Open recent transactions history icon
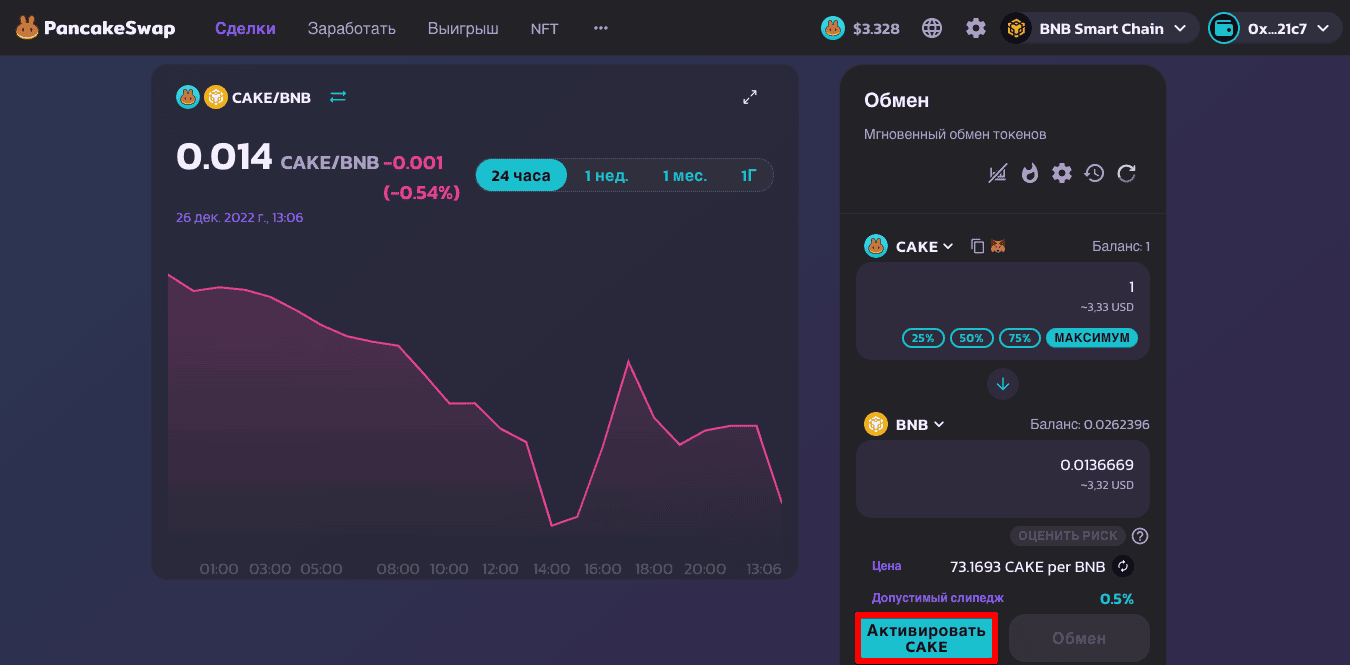 click(1094, 174)
